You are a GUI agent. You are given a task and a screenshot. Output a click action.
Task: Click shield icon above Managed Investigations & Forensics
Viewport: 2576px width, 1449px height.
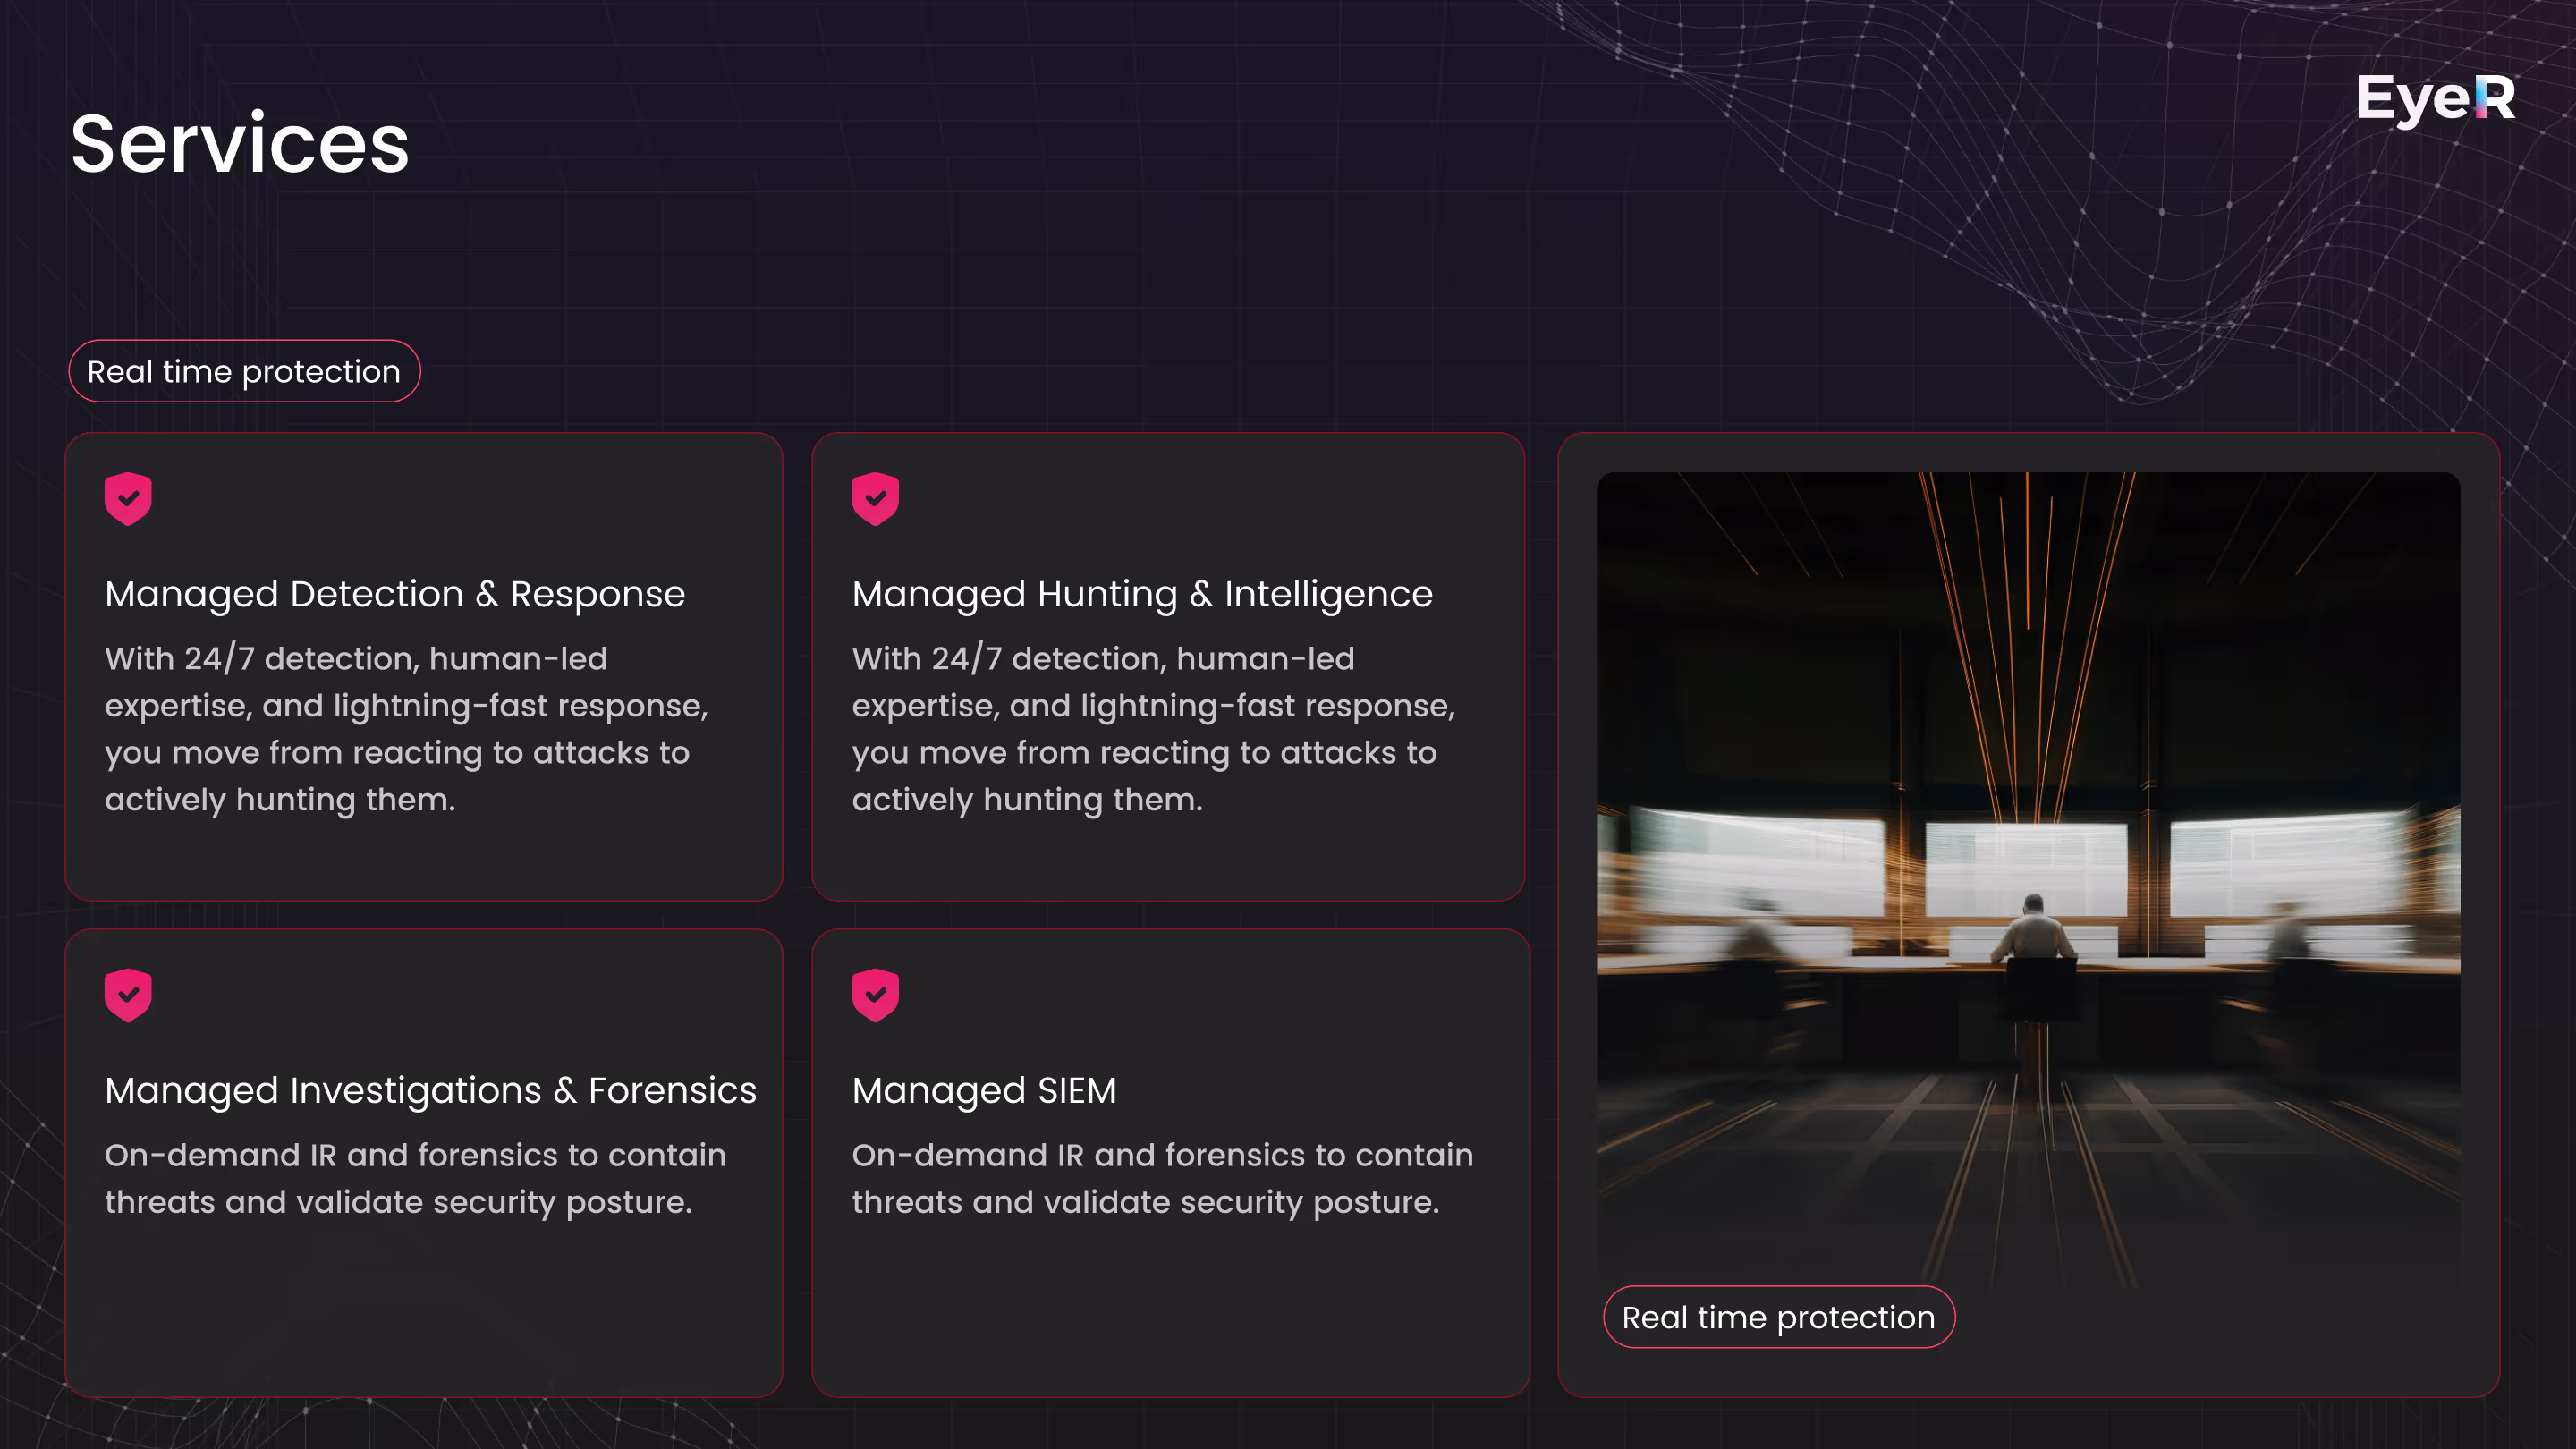pos(128,995)
